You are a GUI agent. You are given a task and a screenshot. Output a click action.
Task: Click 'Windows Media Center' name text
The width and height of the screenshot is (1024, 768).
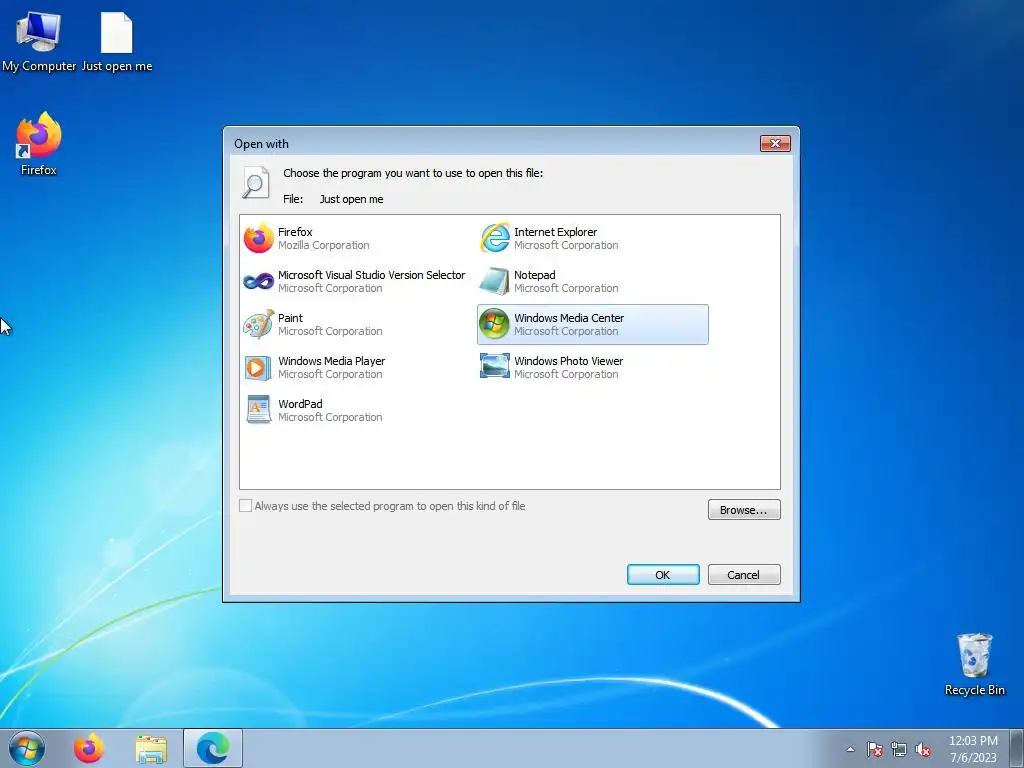[569, 318]
